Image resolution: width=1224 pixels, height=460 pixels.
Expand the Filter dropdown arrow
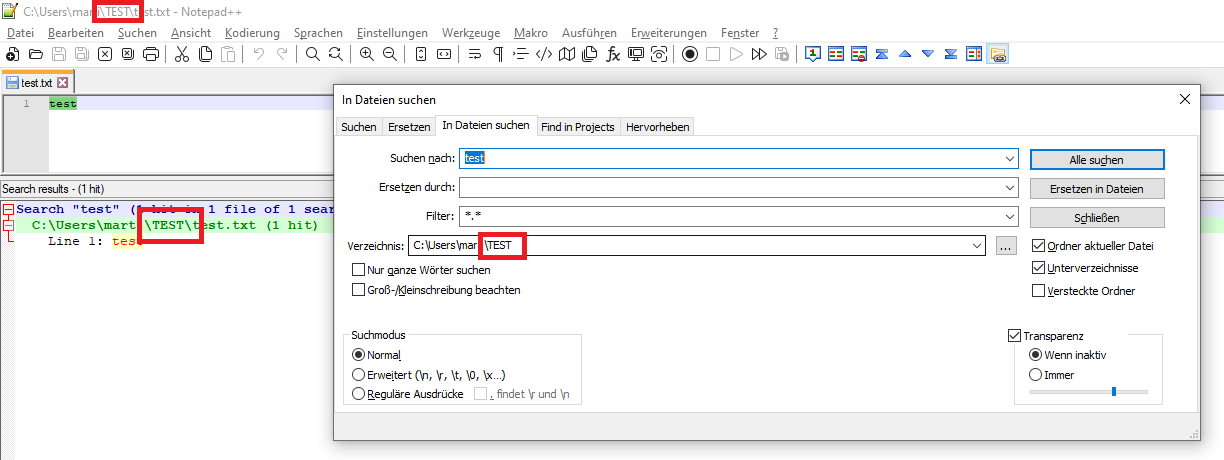tap(1010, 216)
